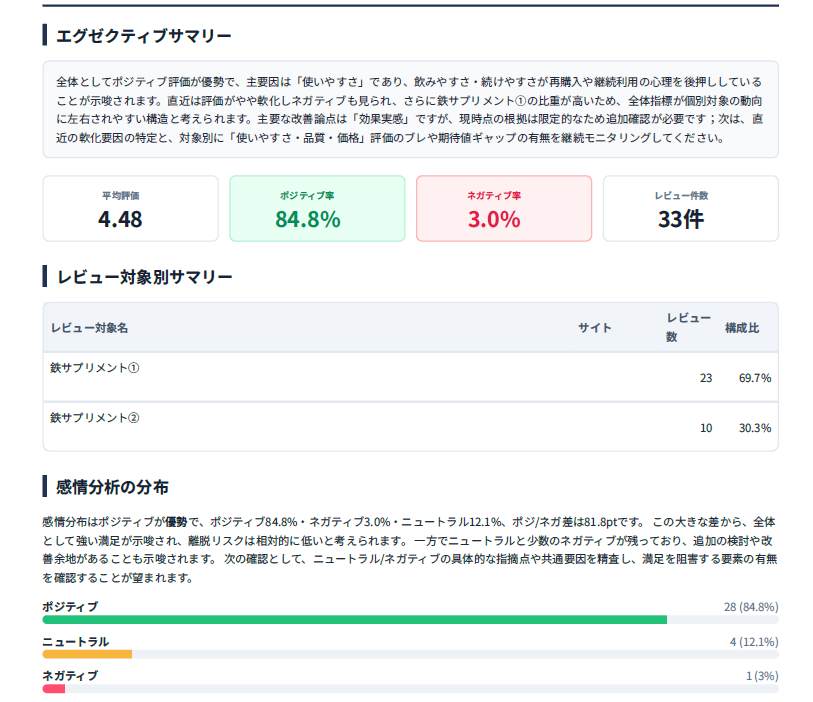Image resolution: width=813 pixels, height=702 pixels.
Task: Click the 30.3% ratio cell
Action: tap(755, 428)
